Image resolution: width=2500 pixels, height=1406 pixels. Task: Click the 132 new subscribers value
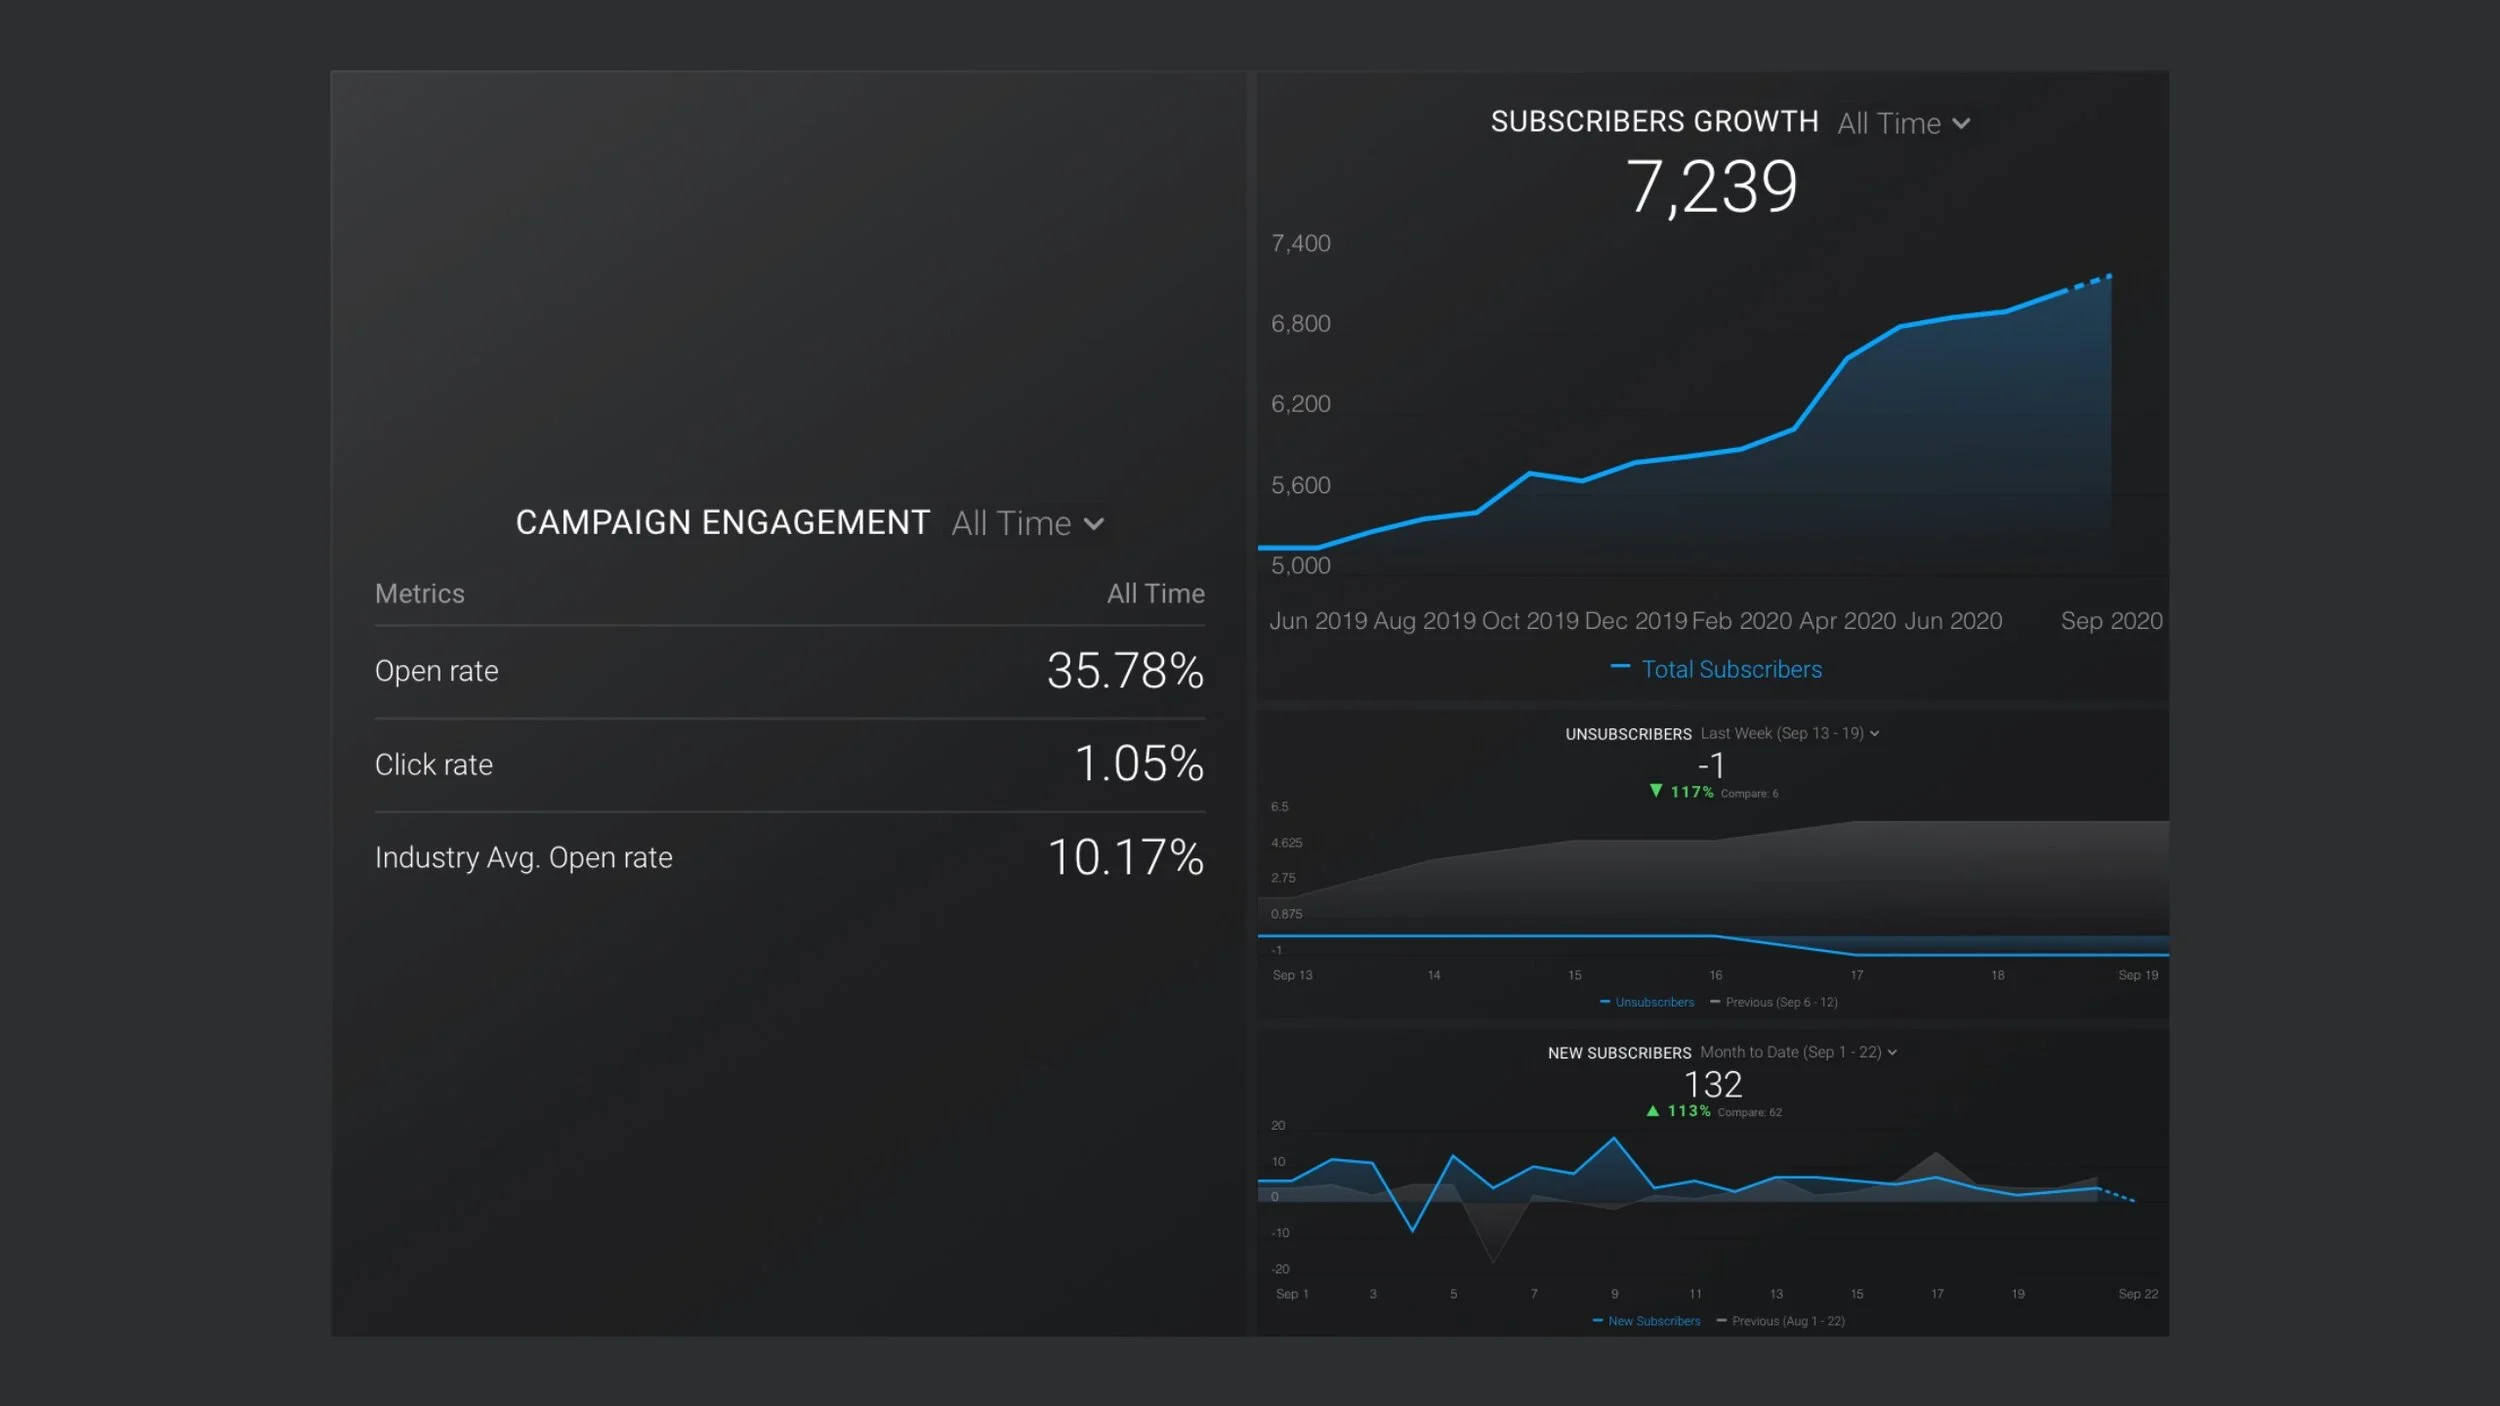click(x=1712, y=1084)
